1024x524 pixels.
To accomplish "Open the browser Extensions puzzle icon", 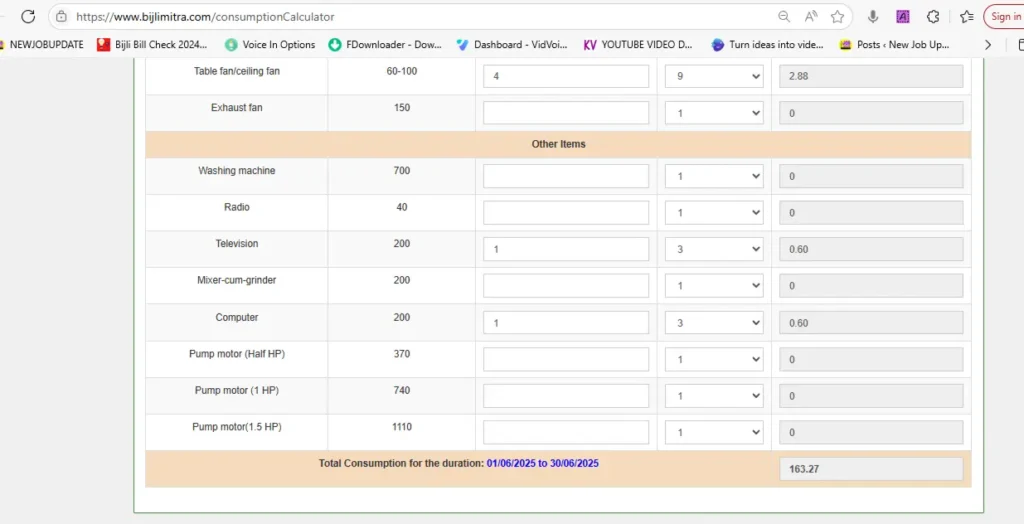I will pos(933,17).
